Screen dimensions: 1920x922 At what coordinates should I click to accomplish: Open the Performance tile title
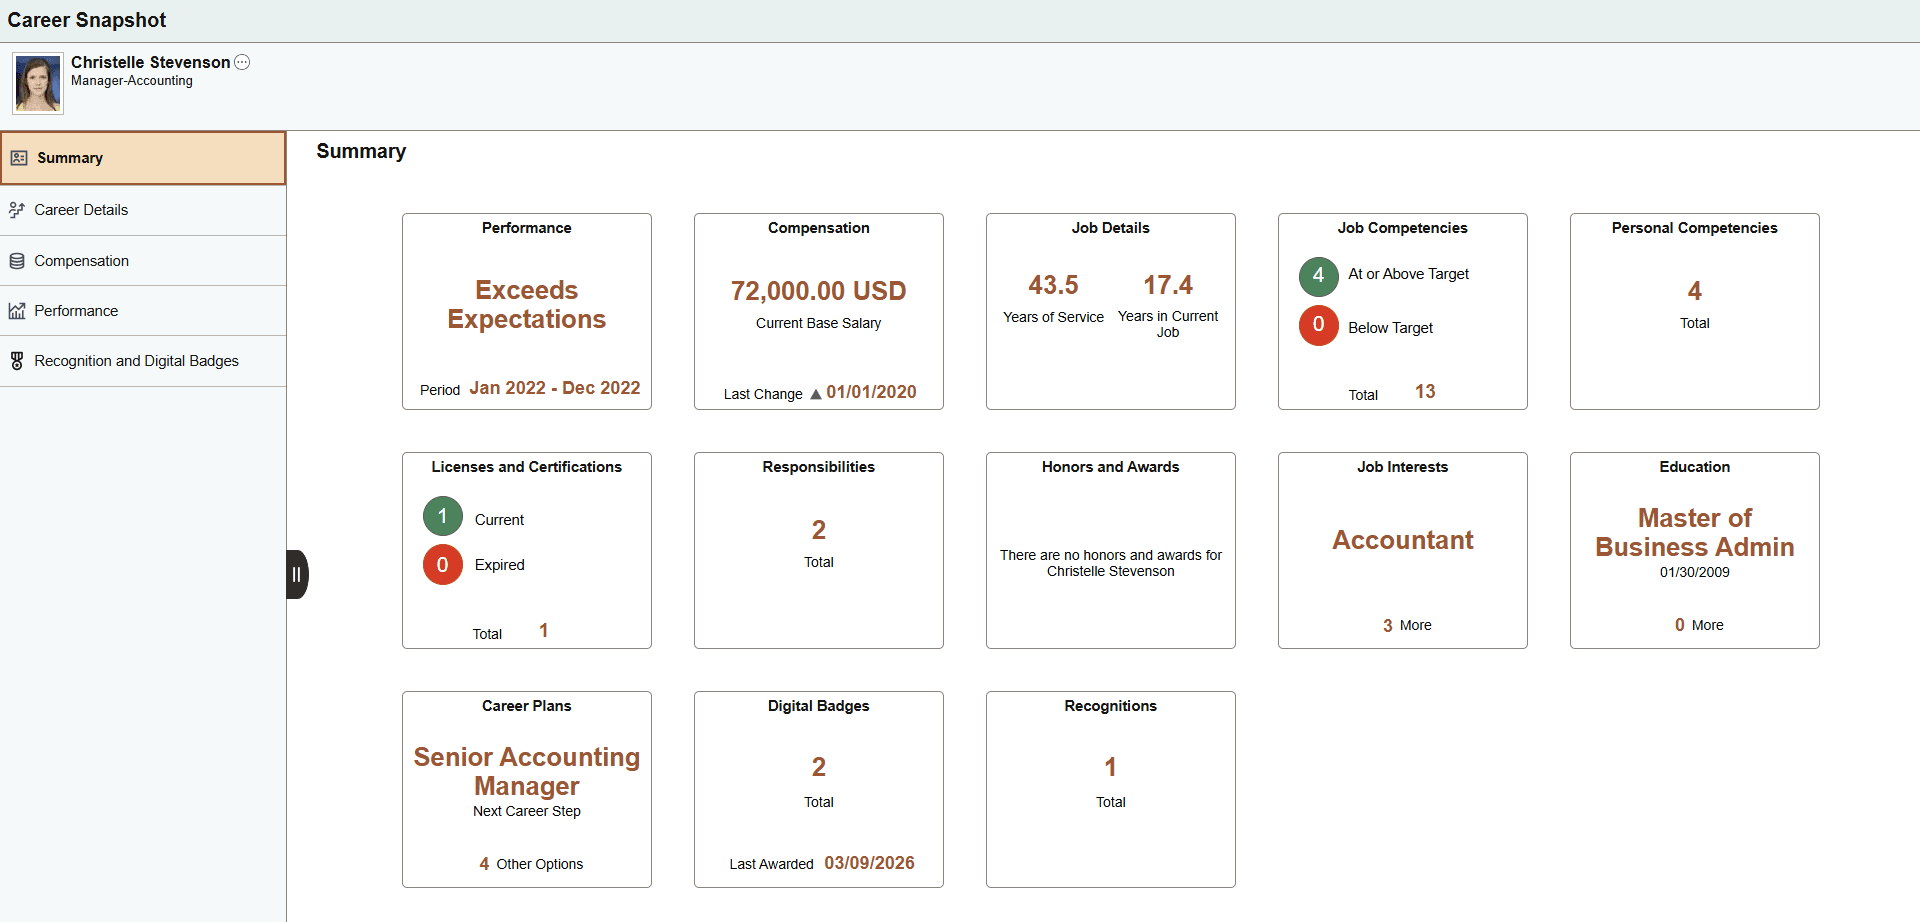527,228
